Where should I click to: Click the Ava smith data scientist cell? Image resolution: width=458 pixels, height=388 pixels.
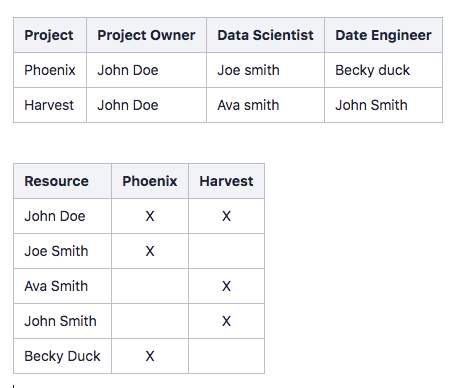pyautogui.click(x=265, y=105)
